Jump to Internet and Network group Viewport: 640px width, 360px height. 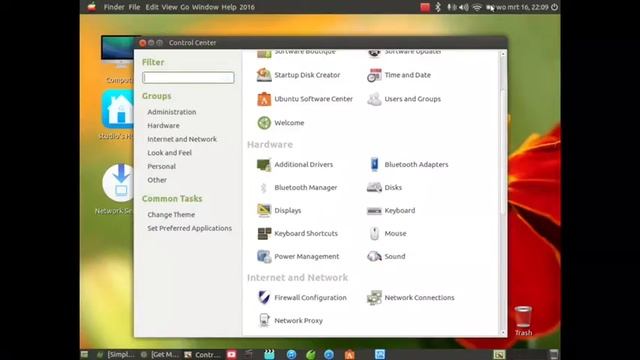182,139
